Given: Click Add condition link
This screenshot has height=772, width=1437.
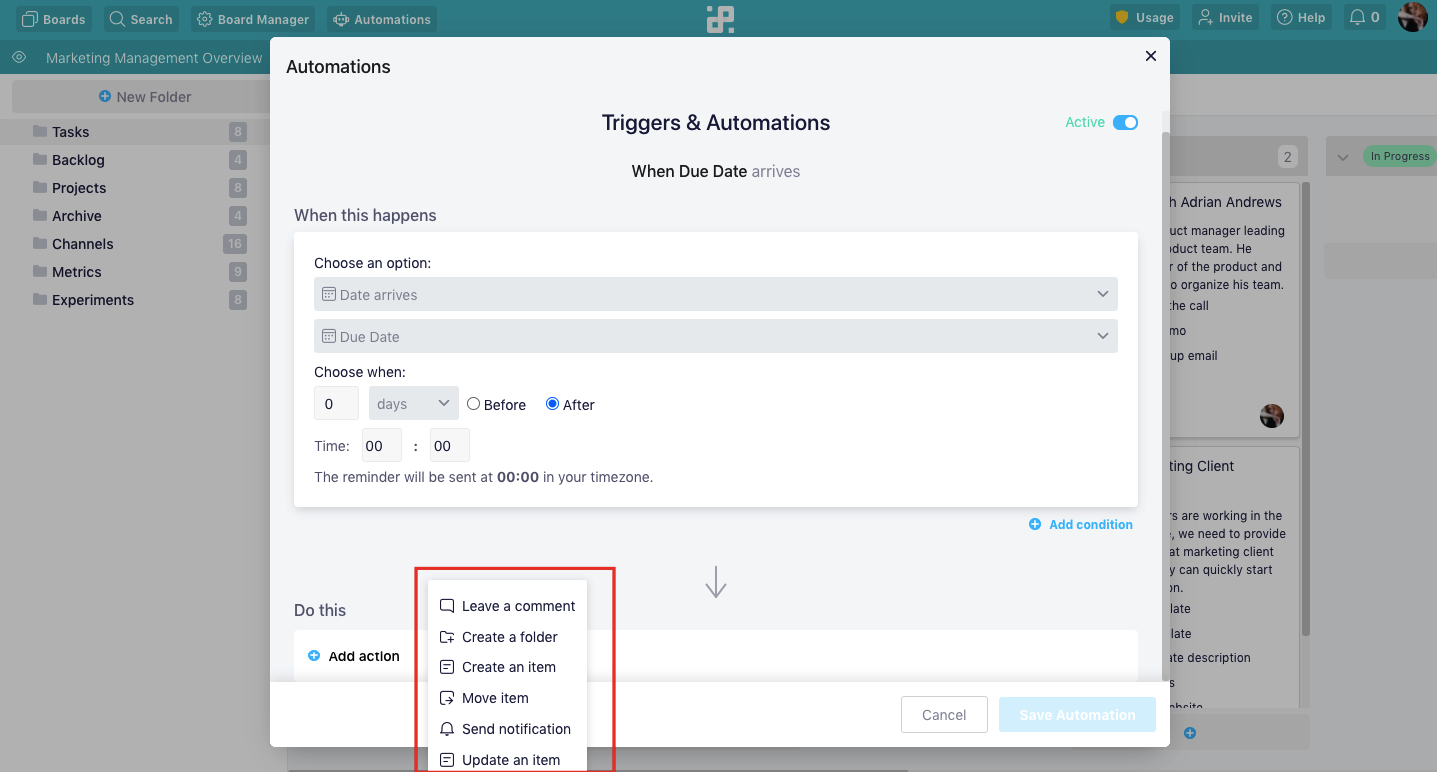Looking at the screenshot, I should tap(1081, 524).
